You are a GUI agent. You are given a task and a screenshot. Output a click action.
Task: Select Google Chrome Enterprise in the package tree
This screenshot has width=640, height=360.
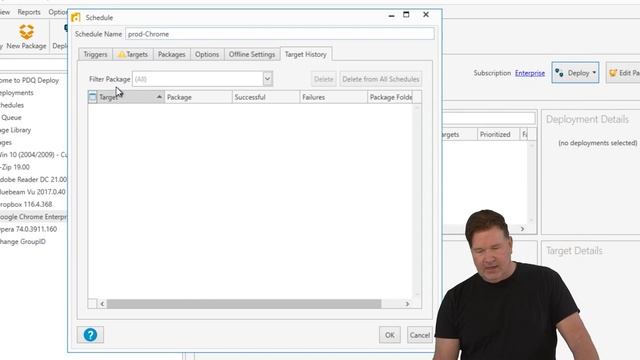click(x=33, y=217)
